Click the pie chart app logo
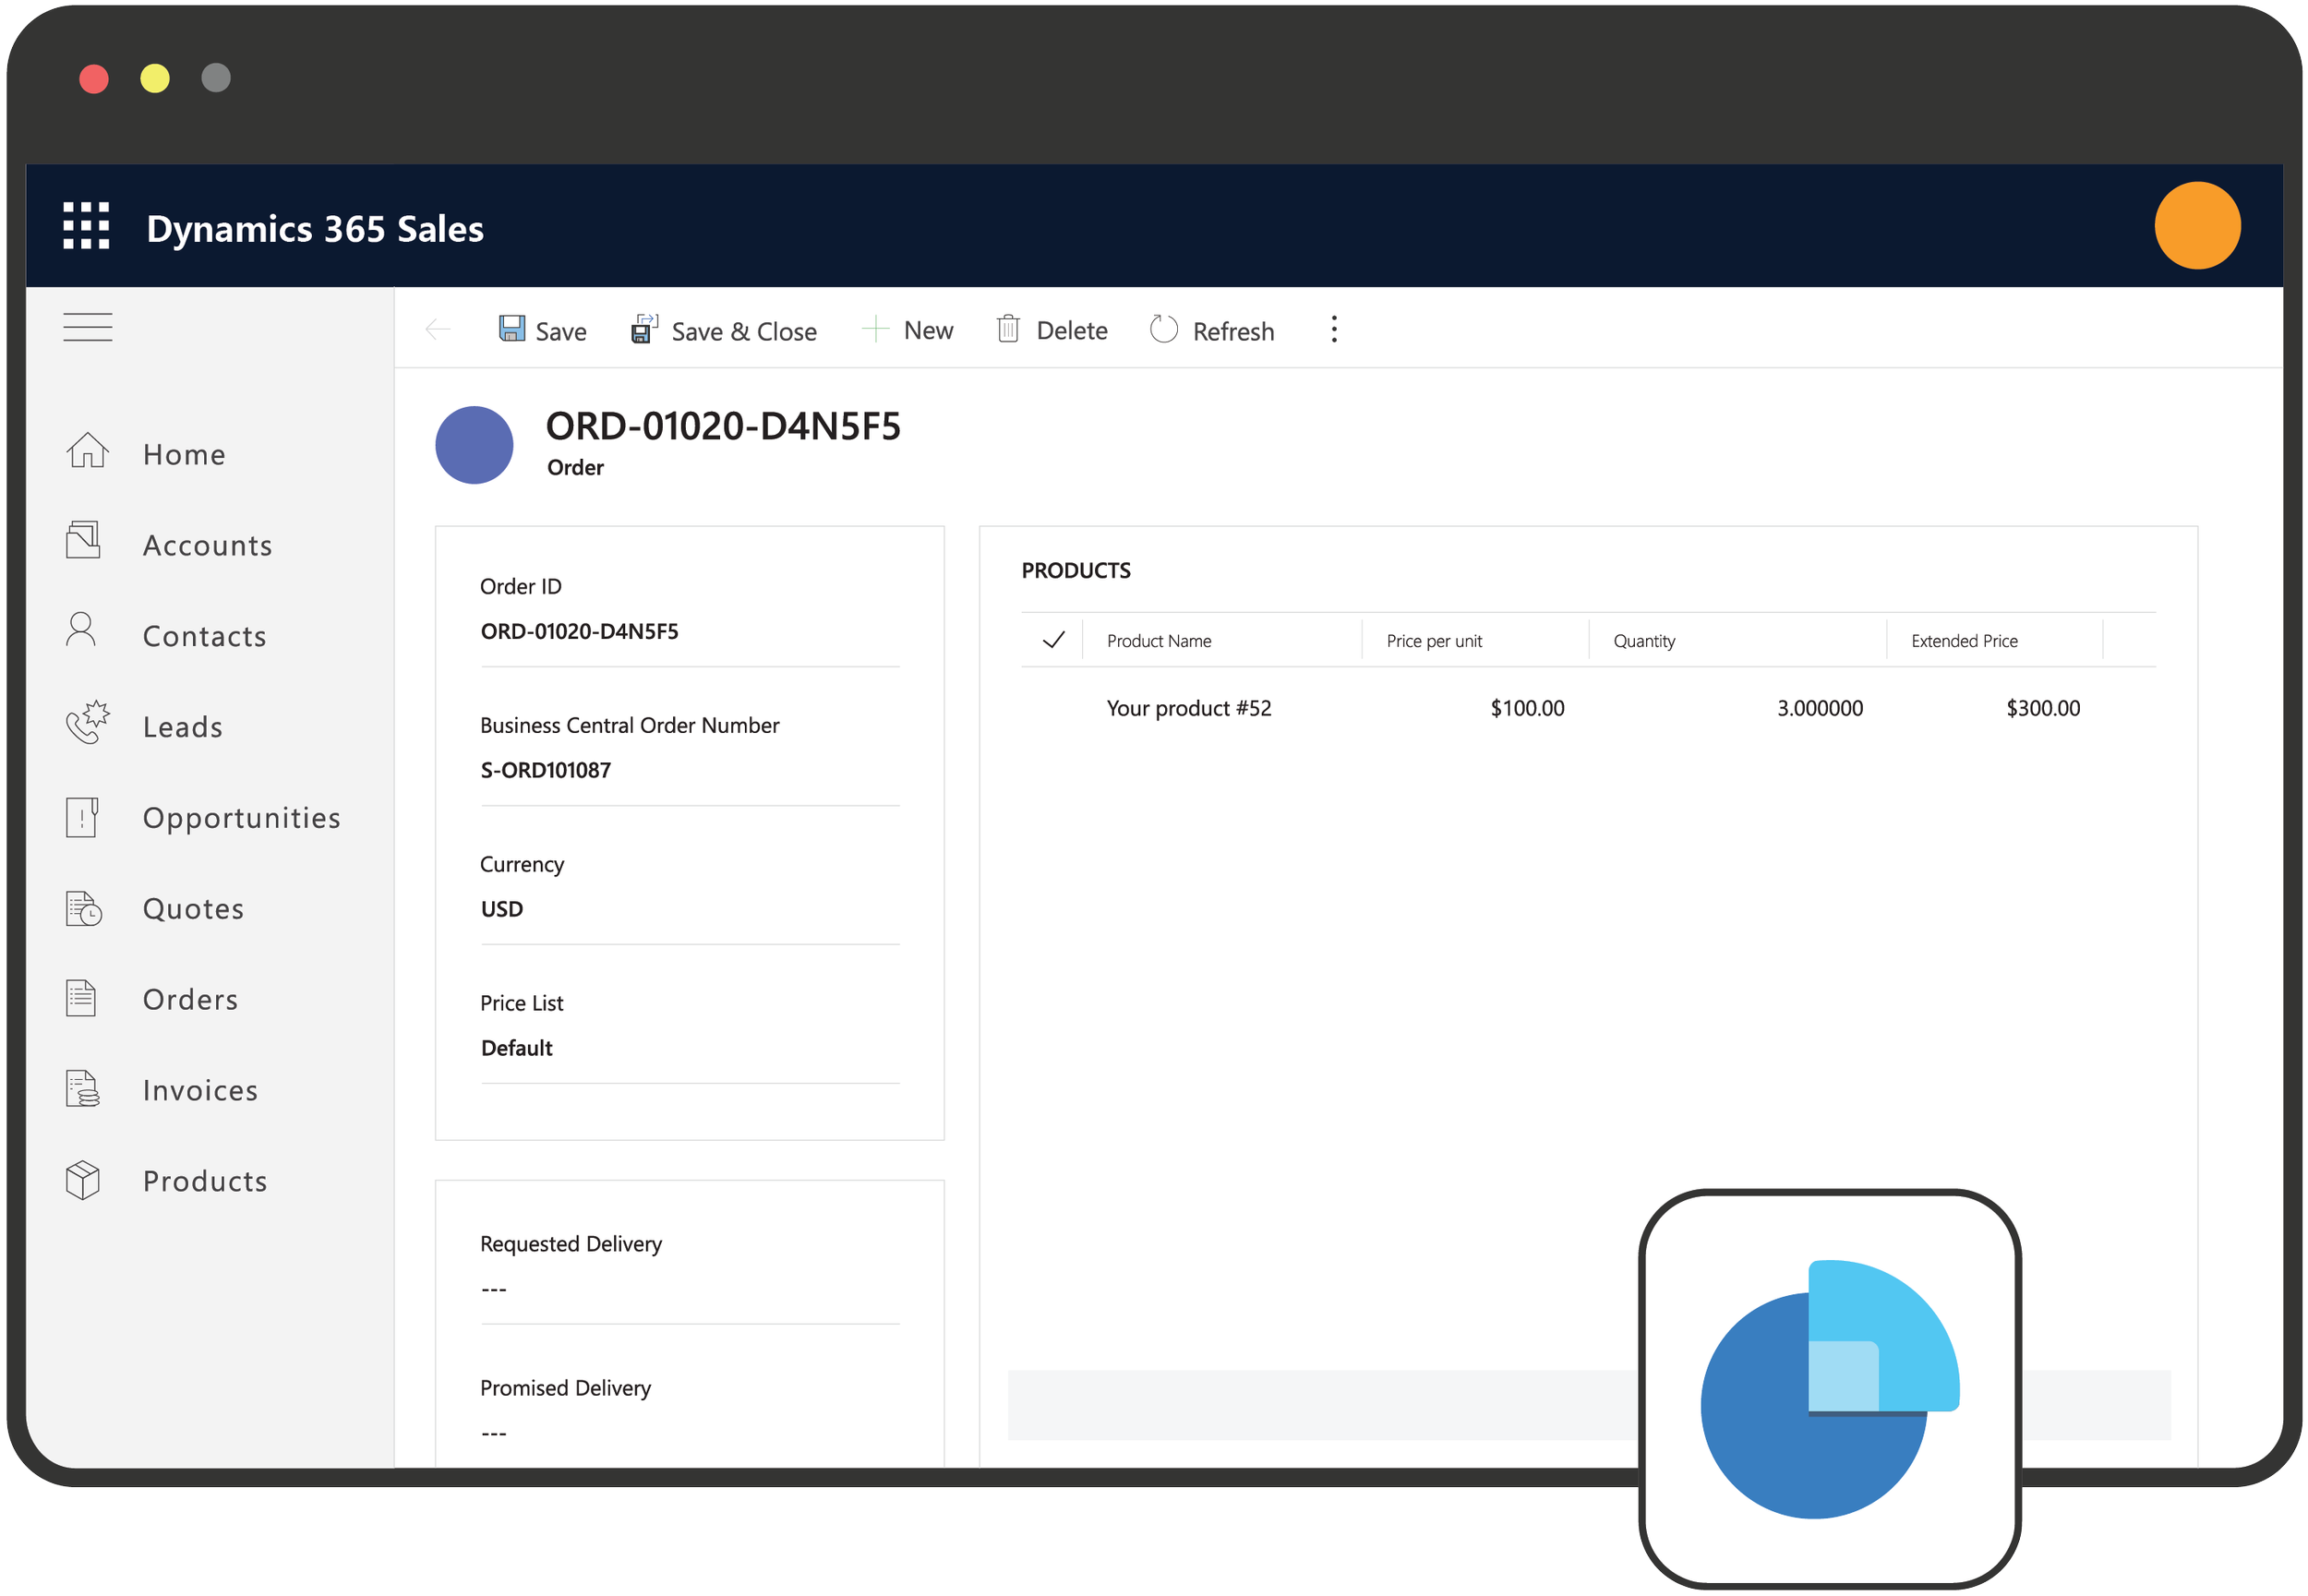2308x1596 pixels. (1830, 1389)
